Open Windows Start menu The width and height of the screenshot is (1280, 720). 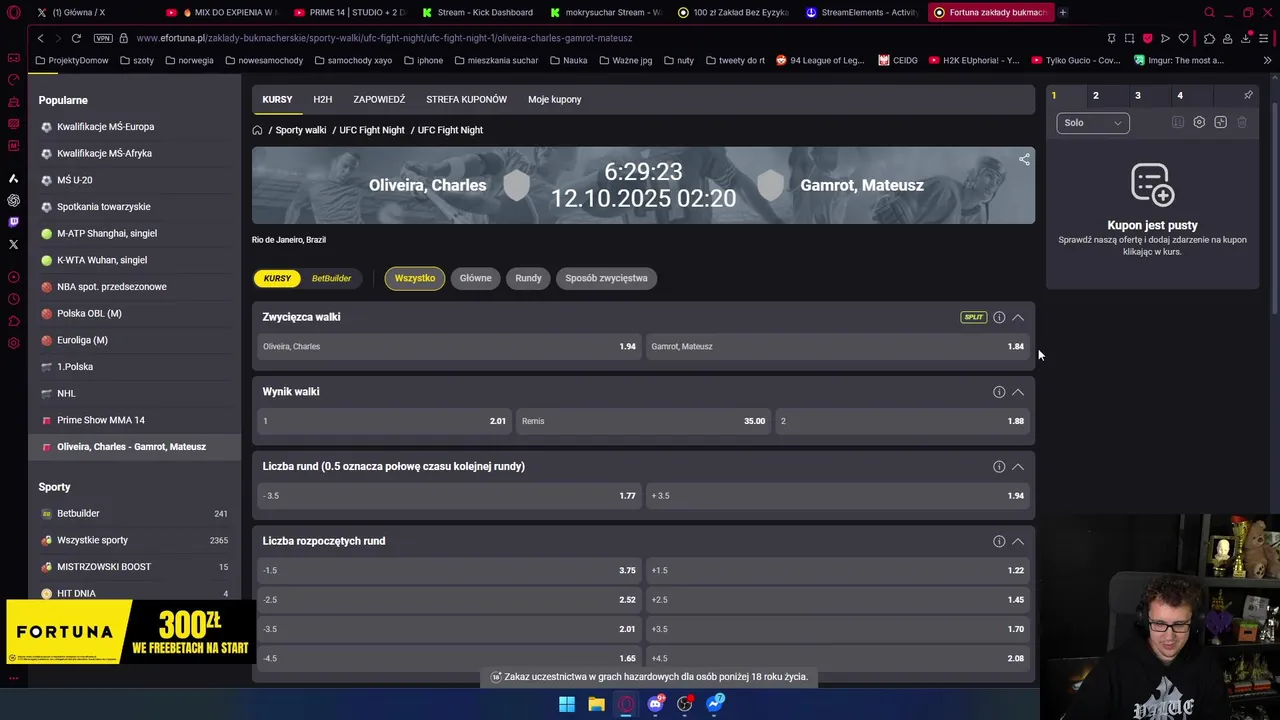click(567, 704)
